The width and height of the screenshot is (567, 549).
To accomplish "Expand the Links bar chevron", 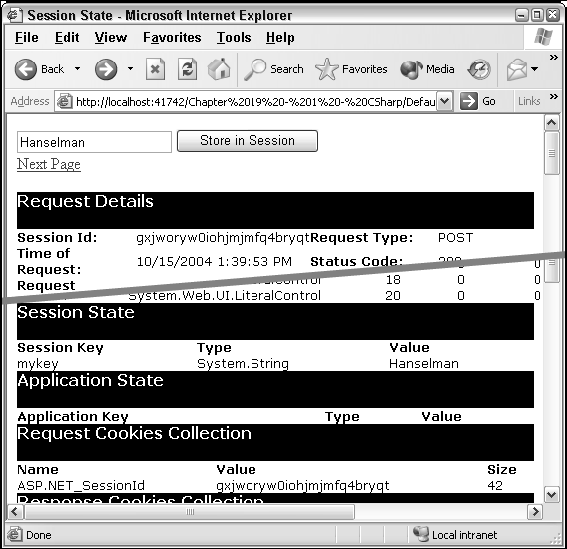I will point(553,96).
